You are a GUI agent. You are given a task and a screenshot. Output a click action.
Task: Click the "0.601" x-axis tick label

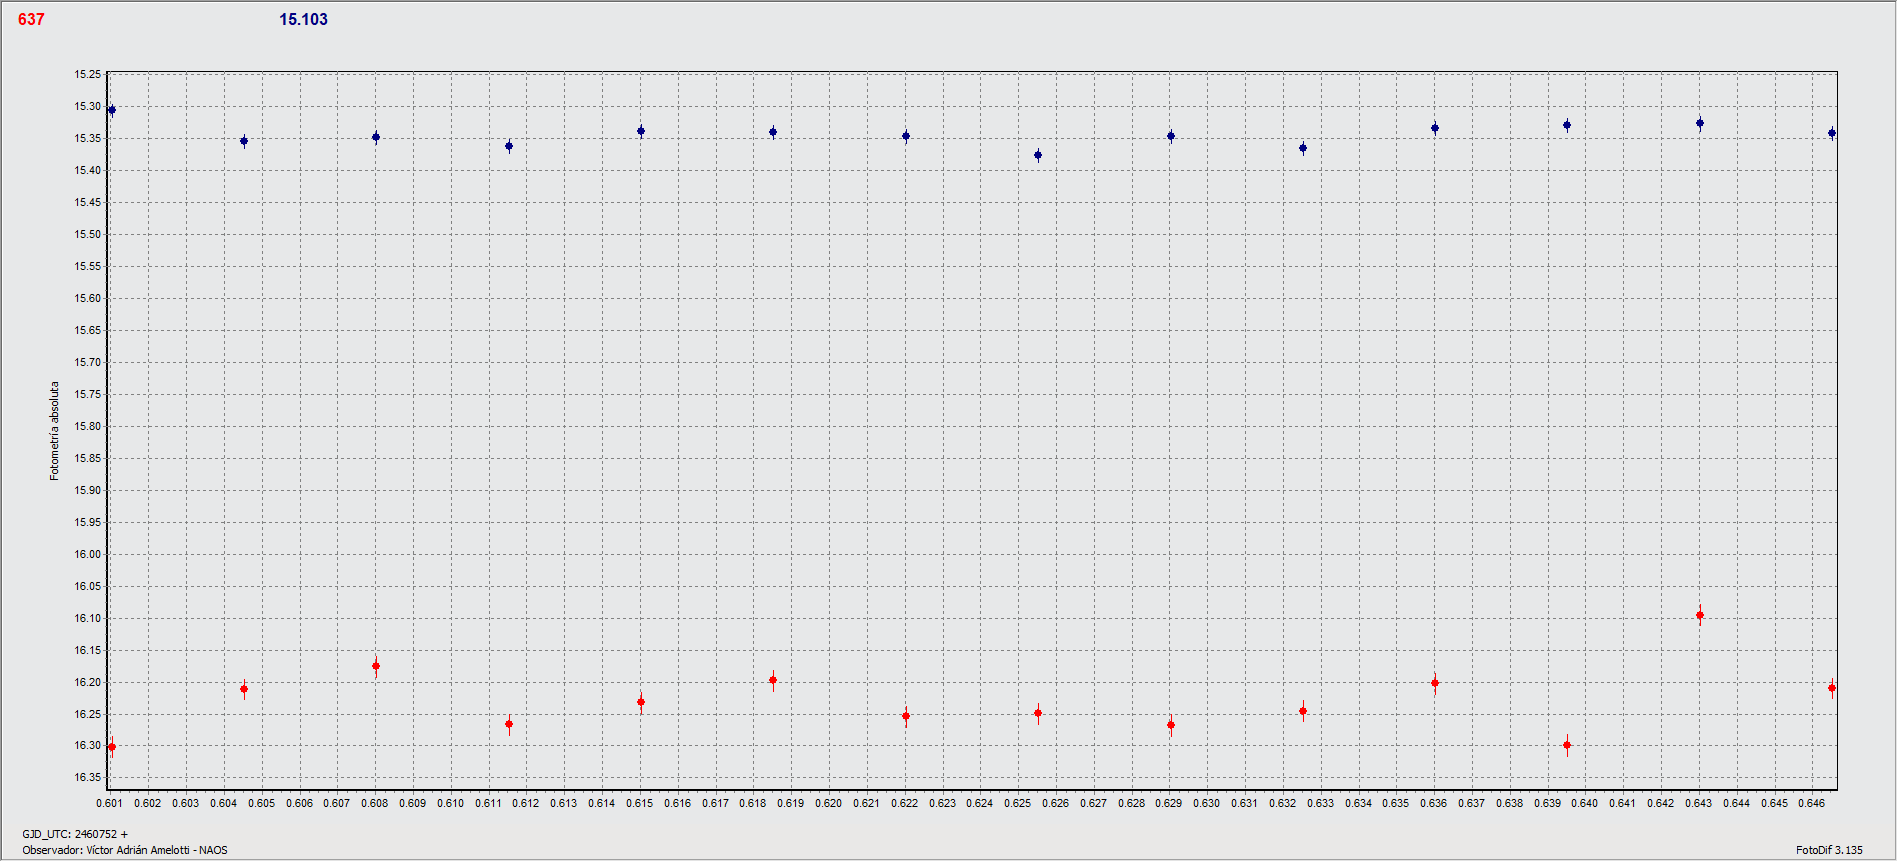(109, 803)
